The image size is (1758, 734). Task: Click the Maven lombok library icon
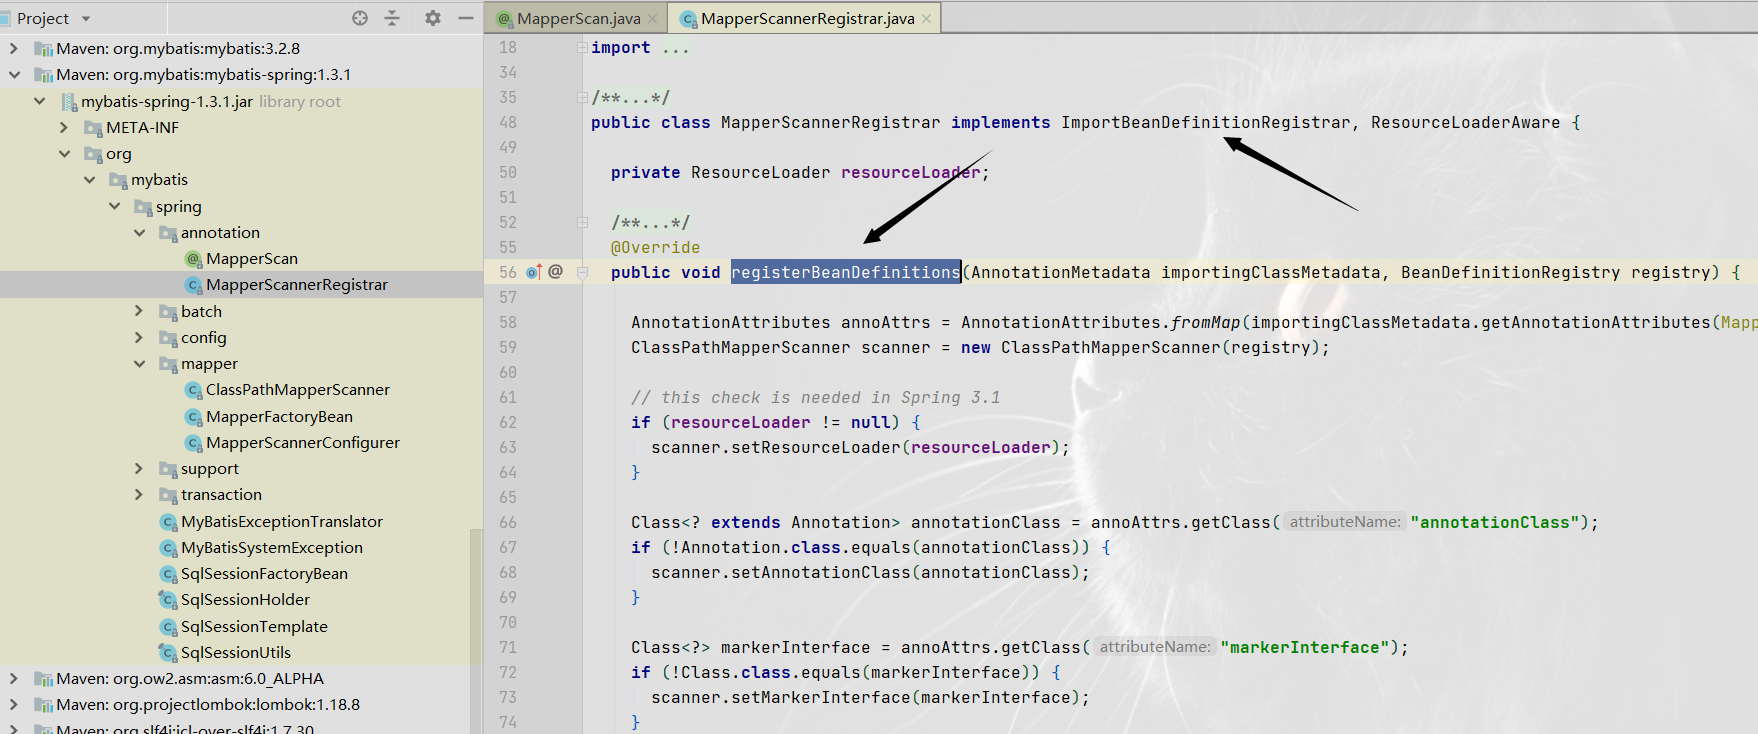[x=43, y=705]
